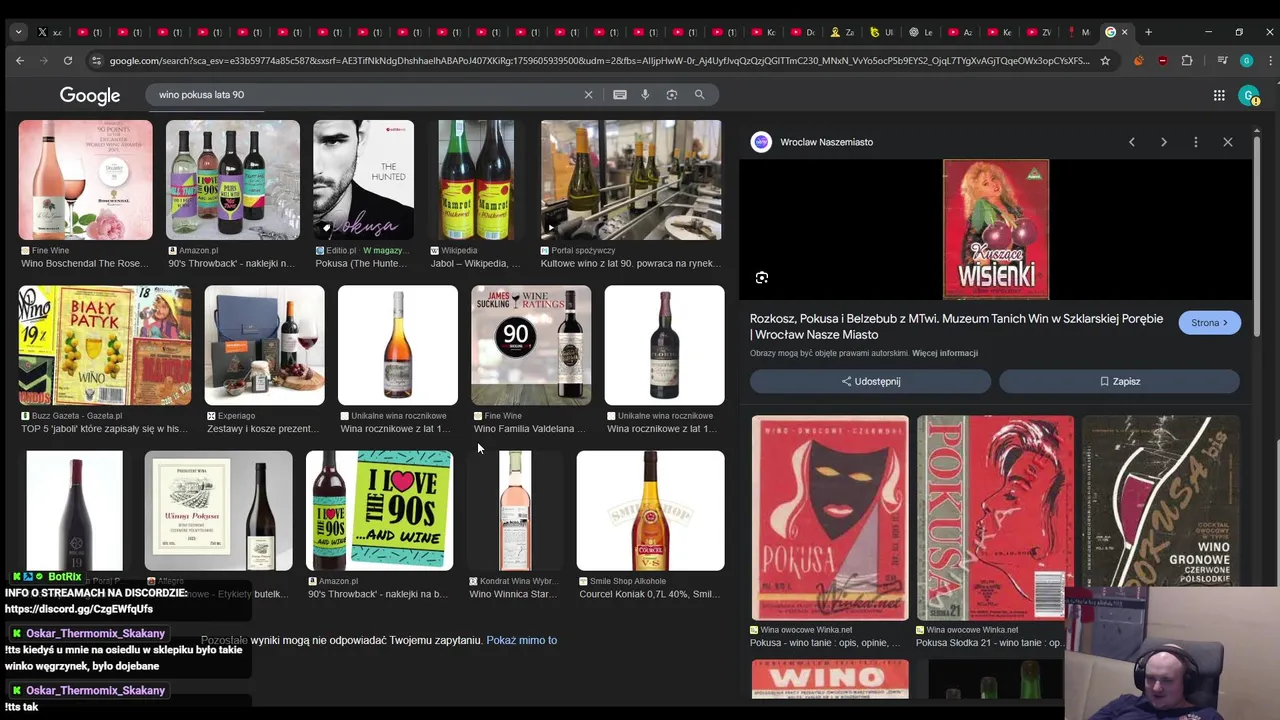Switch to the 'Za' browser tab
This screenshot has height=720, width=1280.
(843, 32)
